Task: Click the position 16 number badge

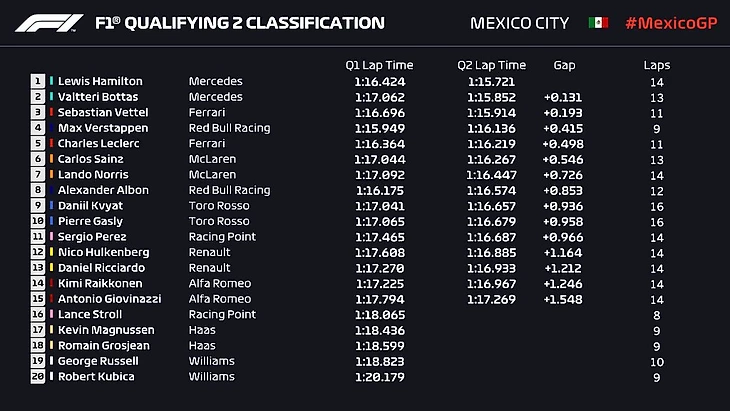Action: click(x=38, y=314)
